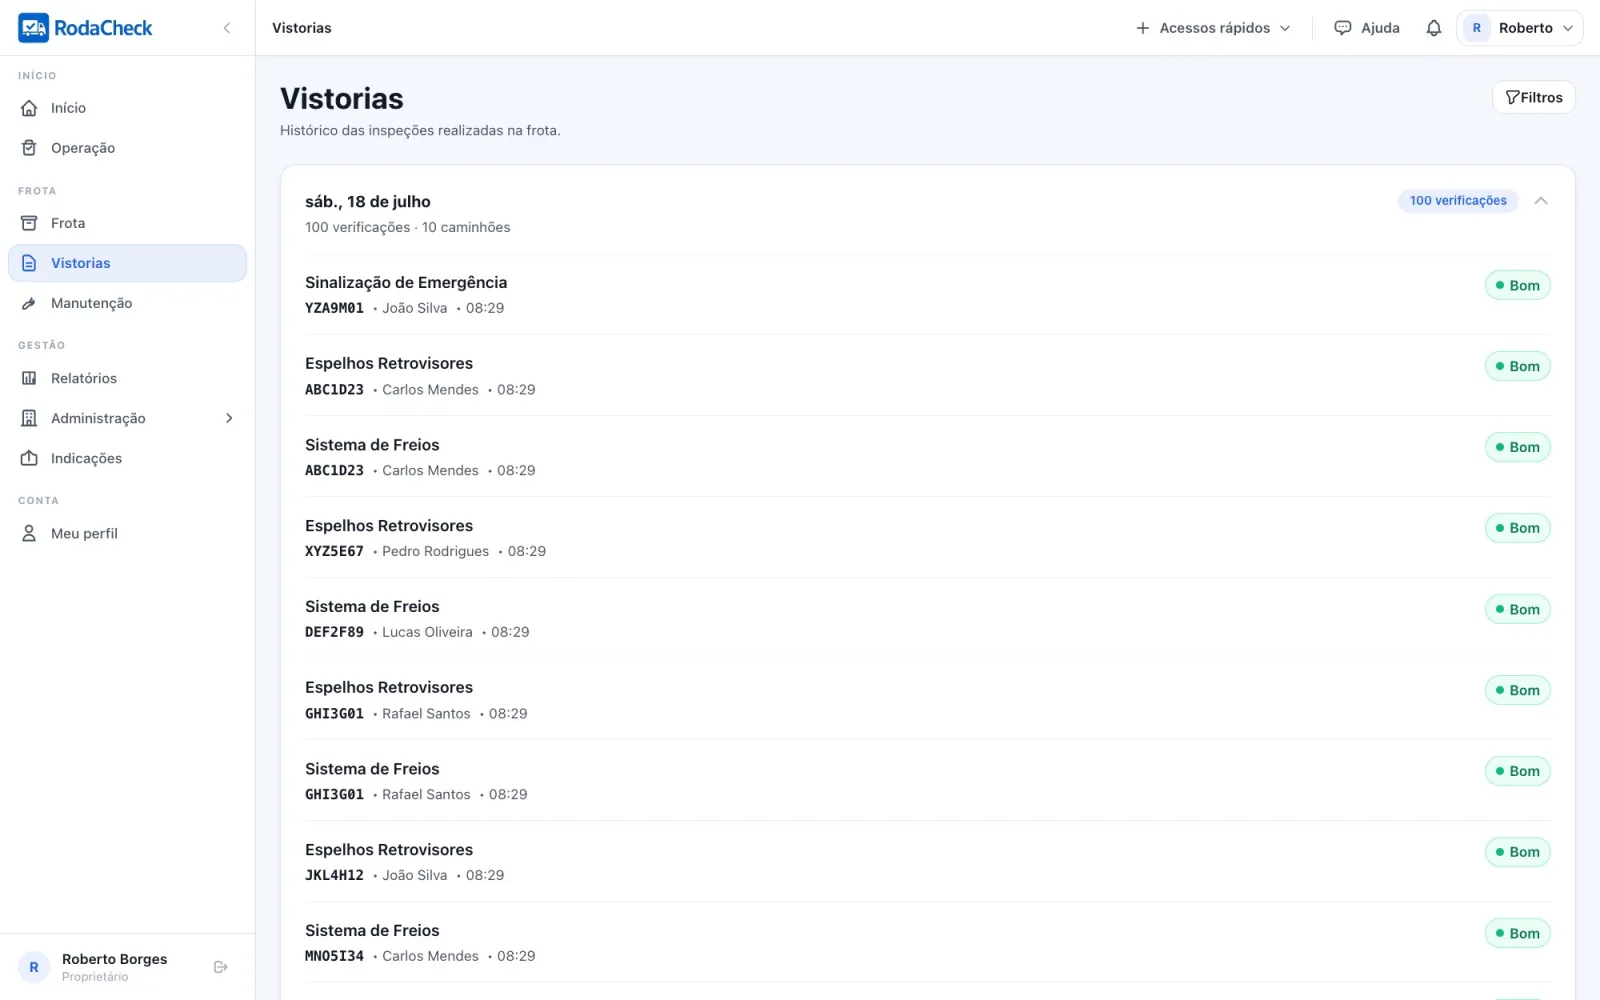The height and width of the screenshot is (1000, 1600).
Task: Click the logout icon beside Roberto Borges
Action: (x=221, y=967)
